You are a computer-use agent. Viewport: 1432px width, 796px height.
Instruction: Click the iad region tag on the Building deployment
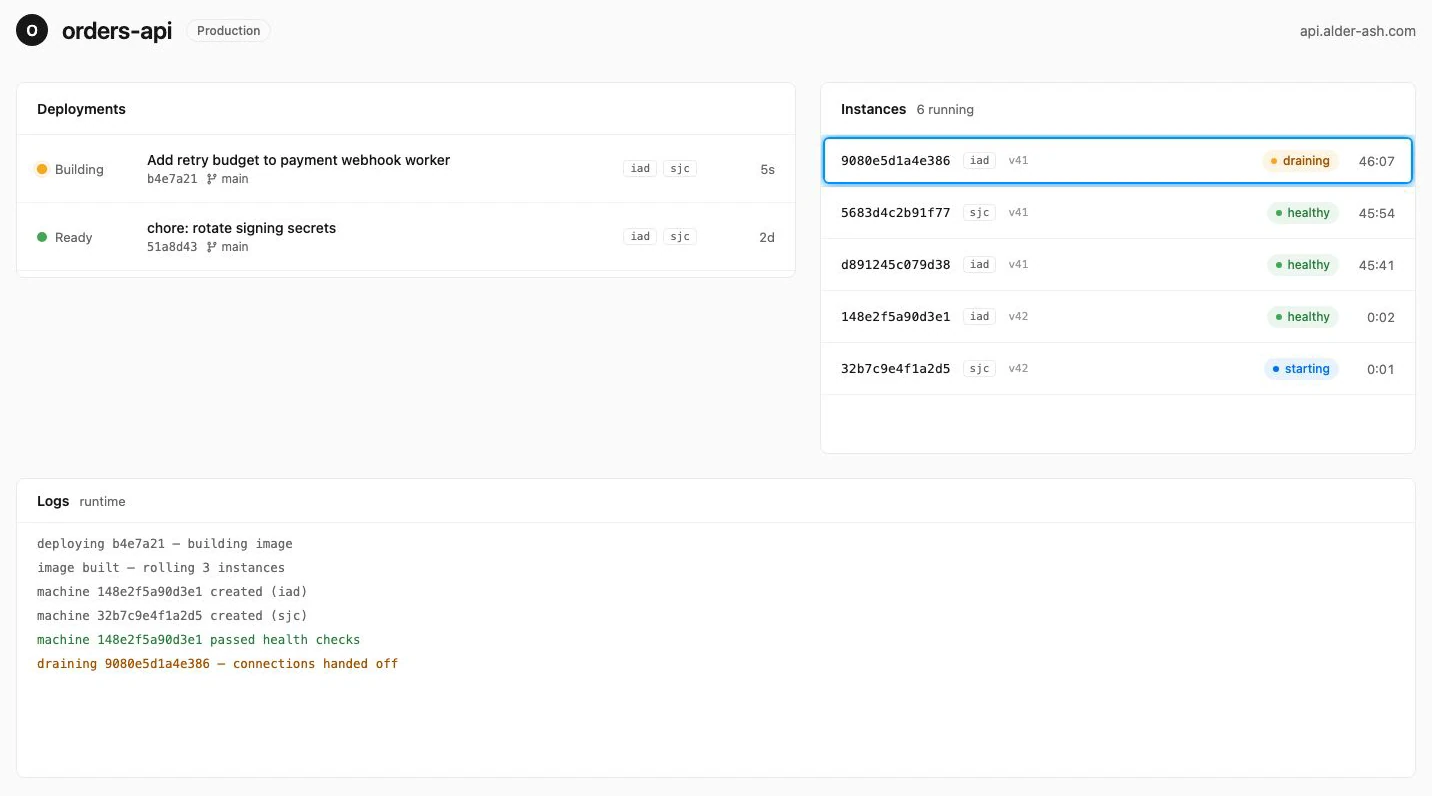click(640, 169)
